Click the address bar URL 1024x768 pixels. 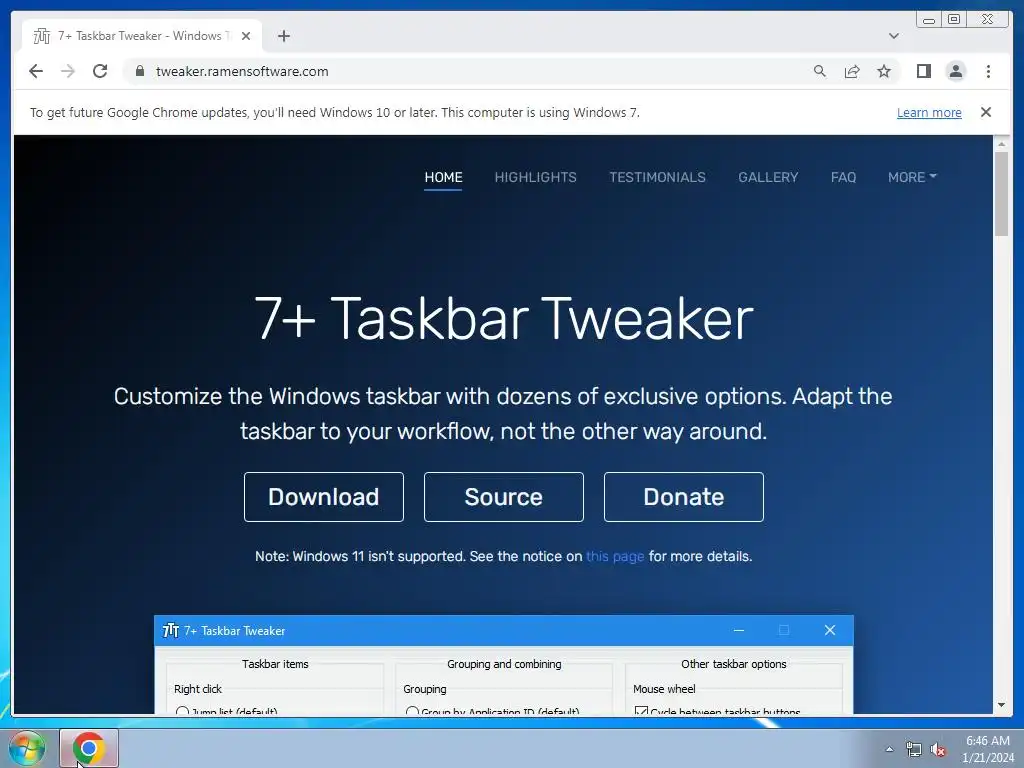242,71
